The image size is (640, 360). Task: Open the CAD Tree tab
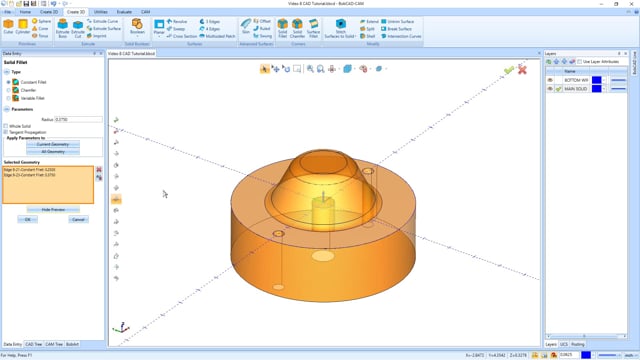[33, 344]
